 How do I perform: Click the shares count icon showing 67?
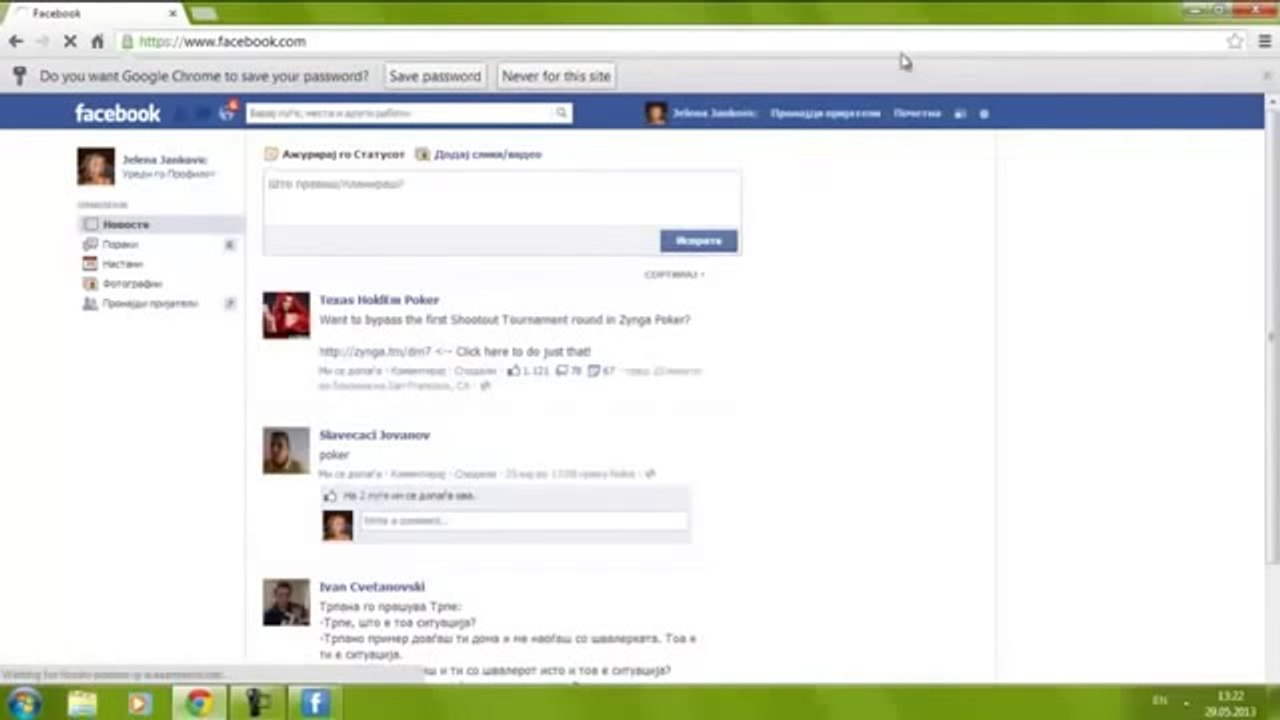point(594,371)
